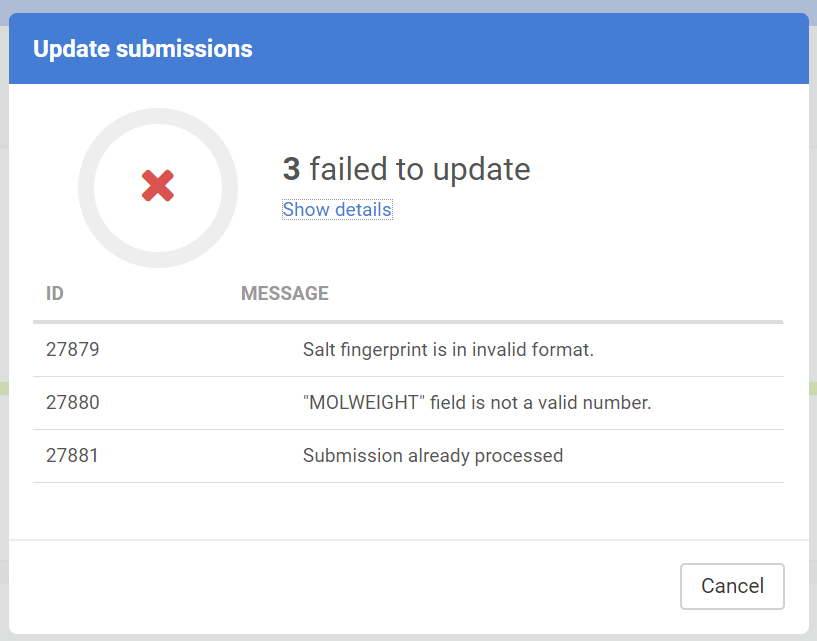The image size is (817, 641).
Task: Click the ID column header
Action: 55,294
